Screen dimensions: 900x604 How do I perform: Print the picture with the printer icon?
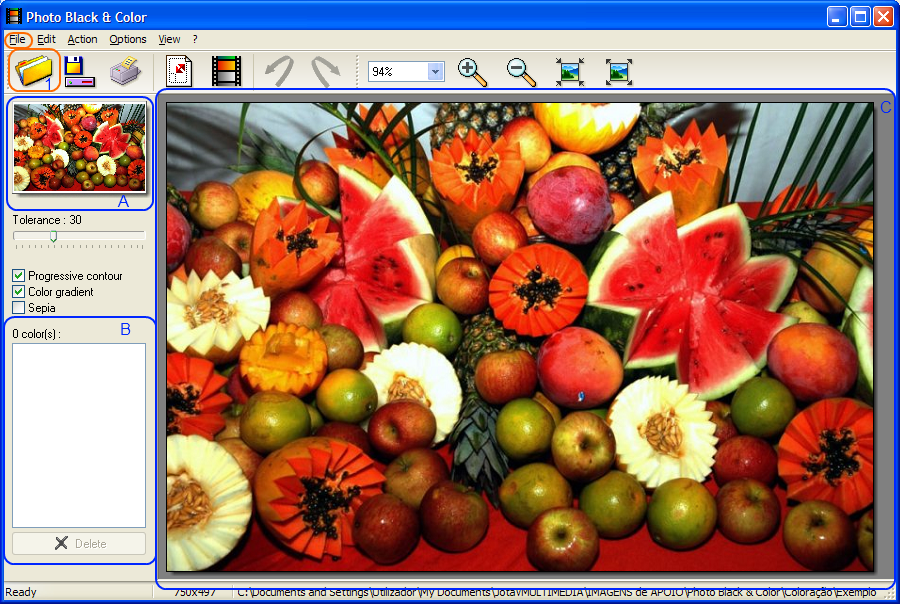click(125, 71)
